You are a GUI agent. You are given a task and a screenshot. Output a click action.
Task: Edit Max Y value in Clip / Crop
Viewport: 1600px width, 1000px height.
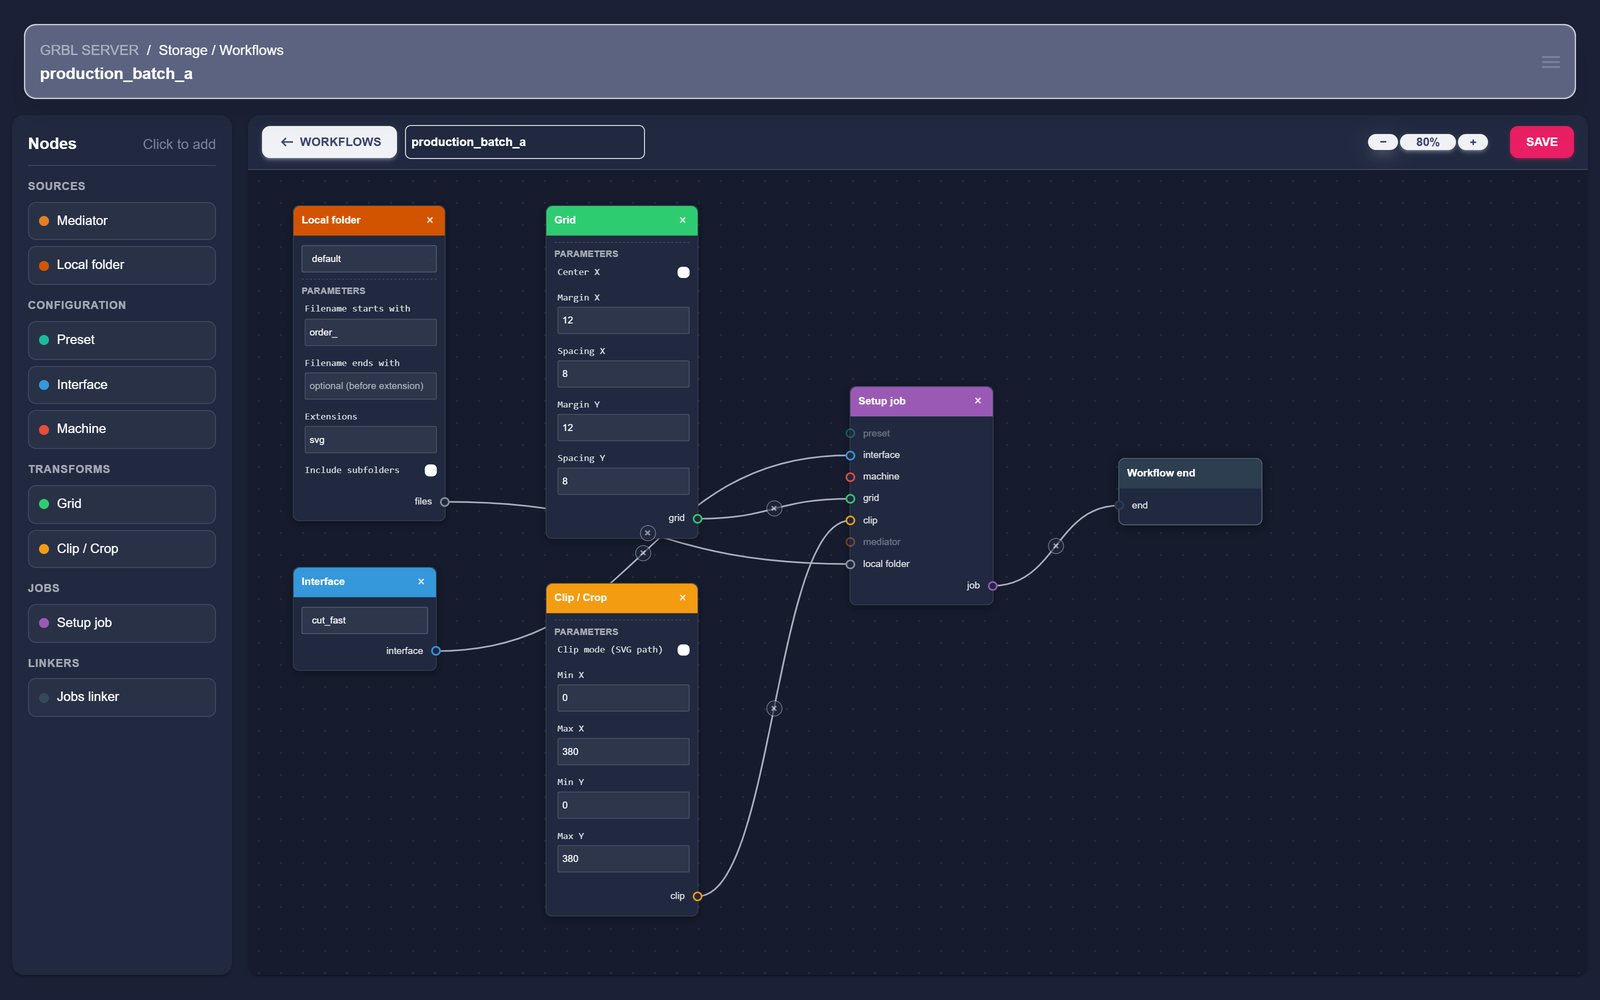click(623, 859)
